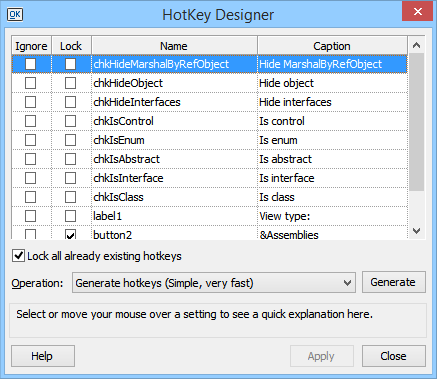Click the Close button
Viewport: 437px width, 379px height.
393,356
